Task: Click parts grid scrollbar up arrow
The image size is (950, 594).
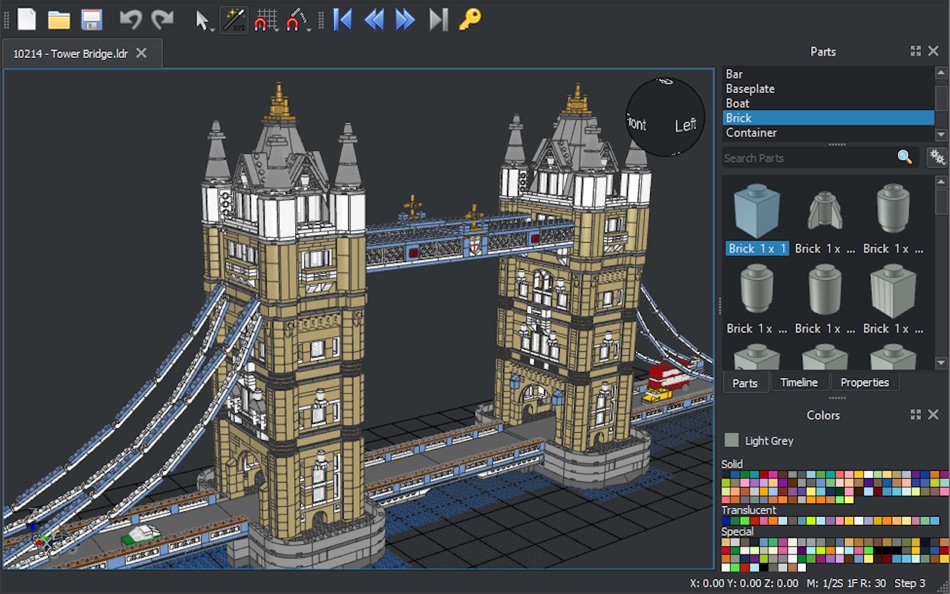Action: pos(941,181)
